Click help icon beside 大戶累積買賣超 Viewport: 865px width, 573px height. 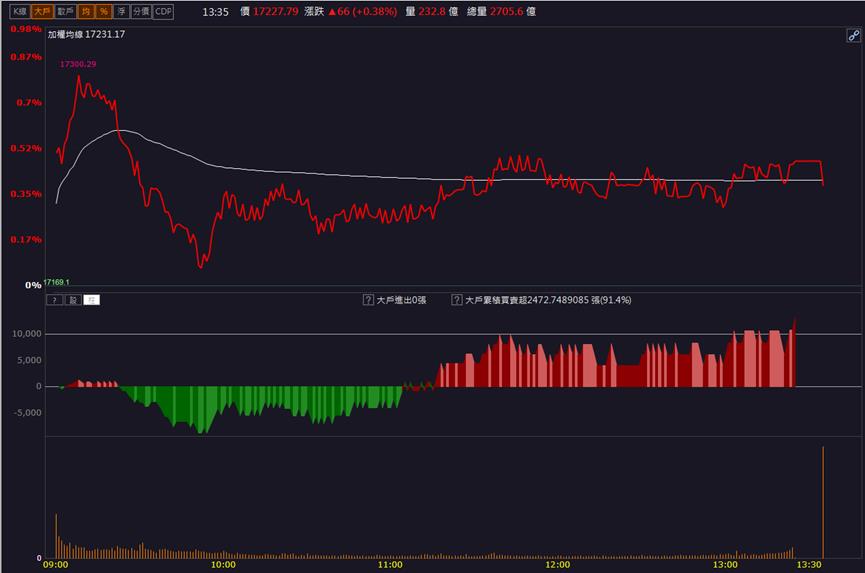457,300
